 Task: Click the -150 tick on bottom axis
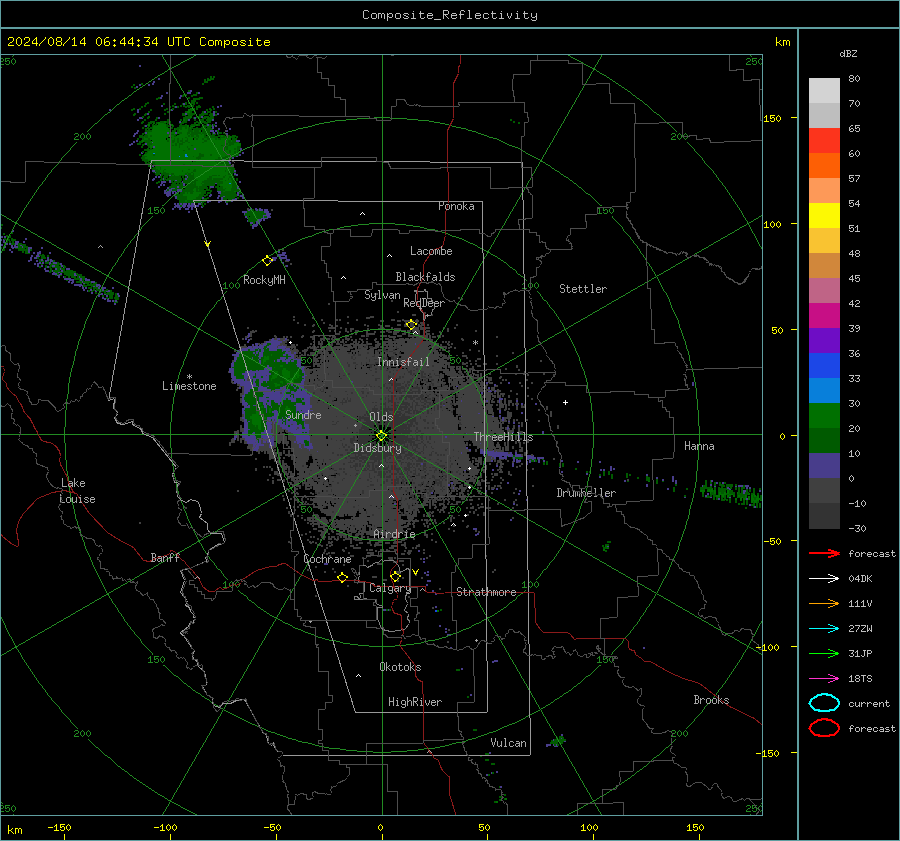(59, 827)
